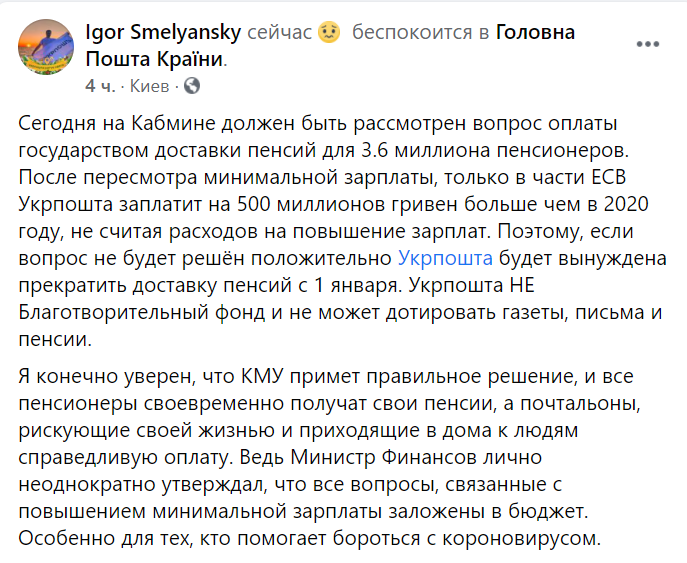This screenshot has width=687, height=563.
Task: Click the globe public privacy icon
Action: pos(192,86)
